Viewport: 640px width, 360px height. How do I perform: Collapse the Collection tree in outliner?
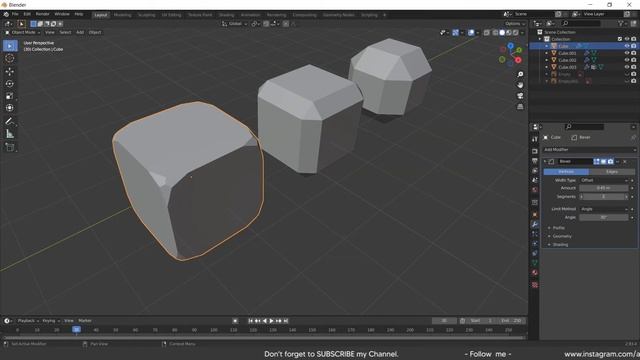click(540, 39)
